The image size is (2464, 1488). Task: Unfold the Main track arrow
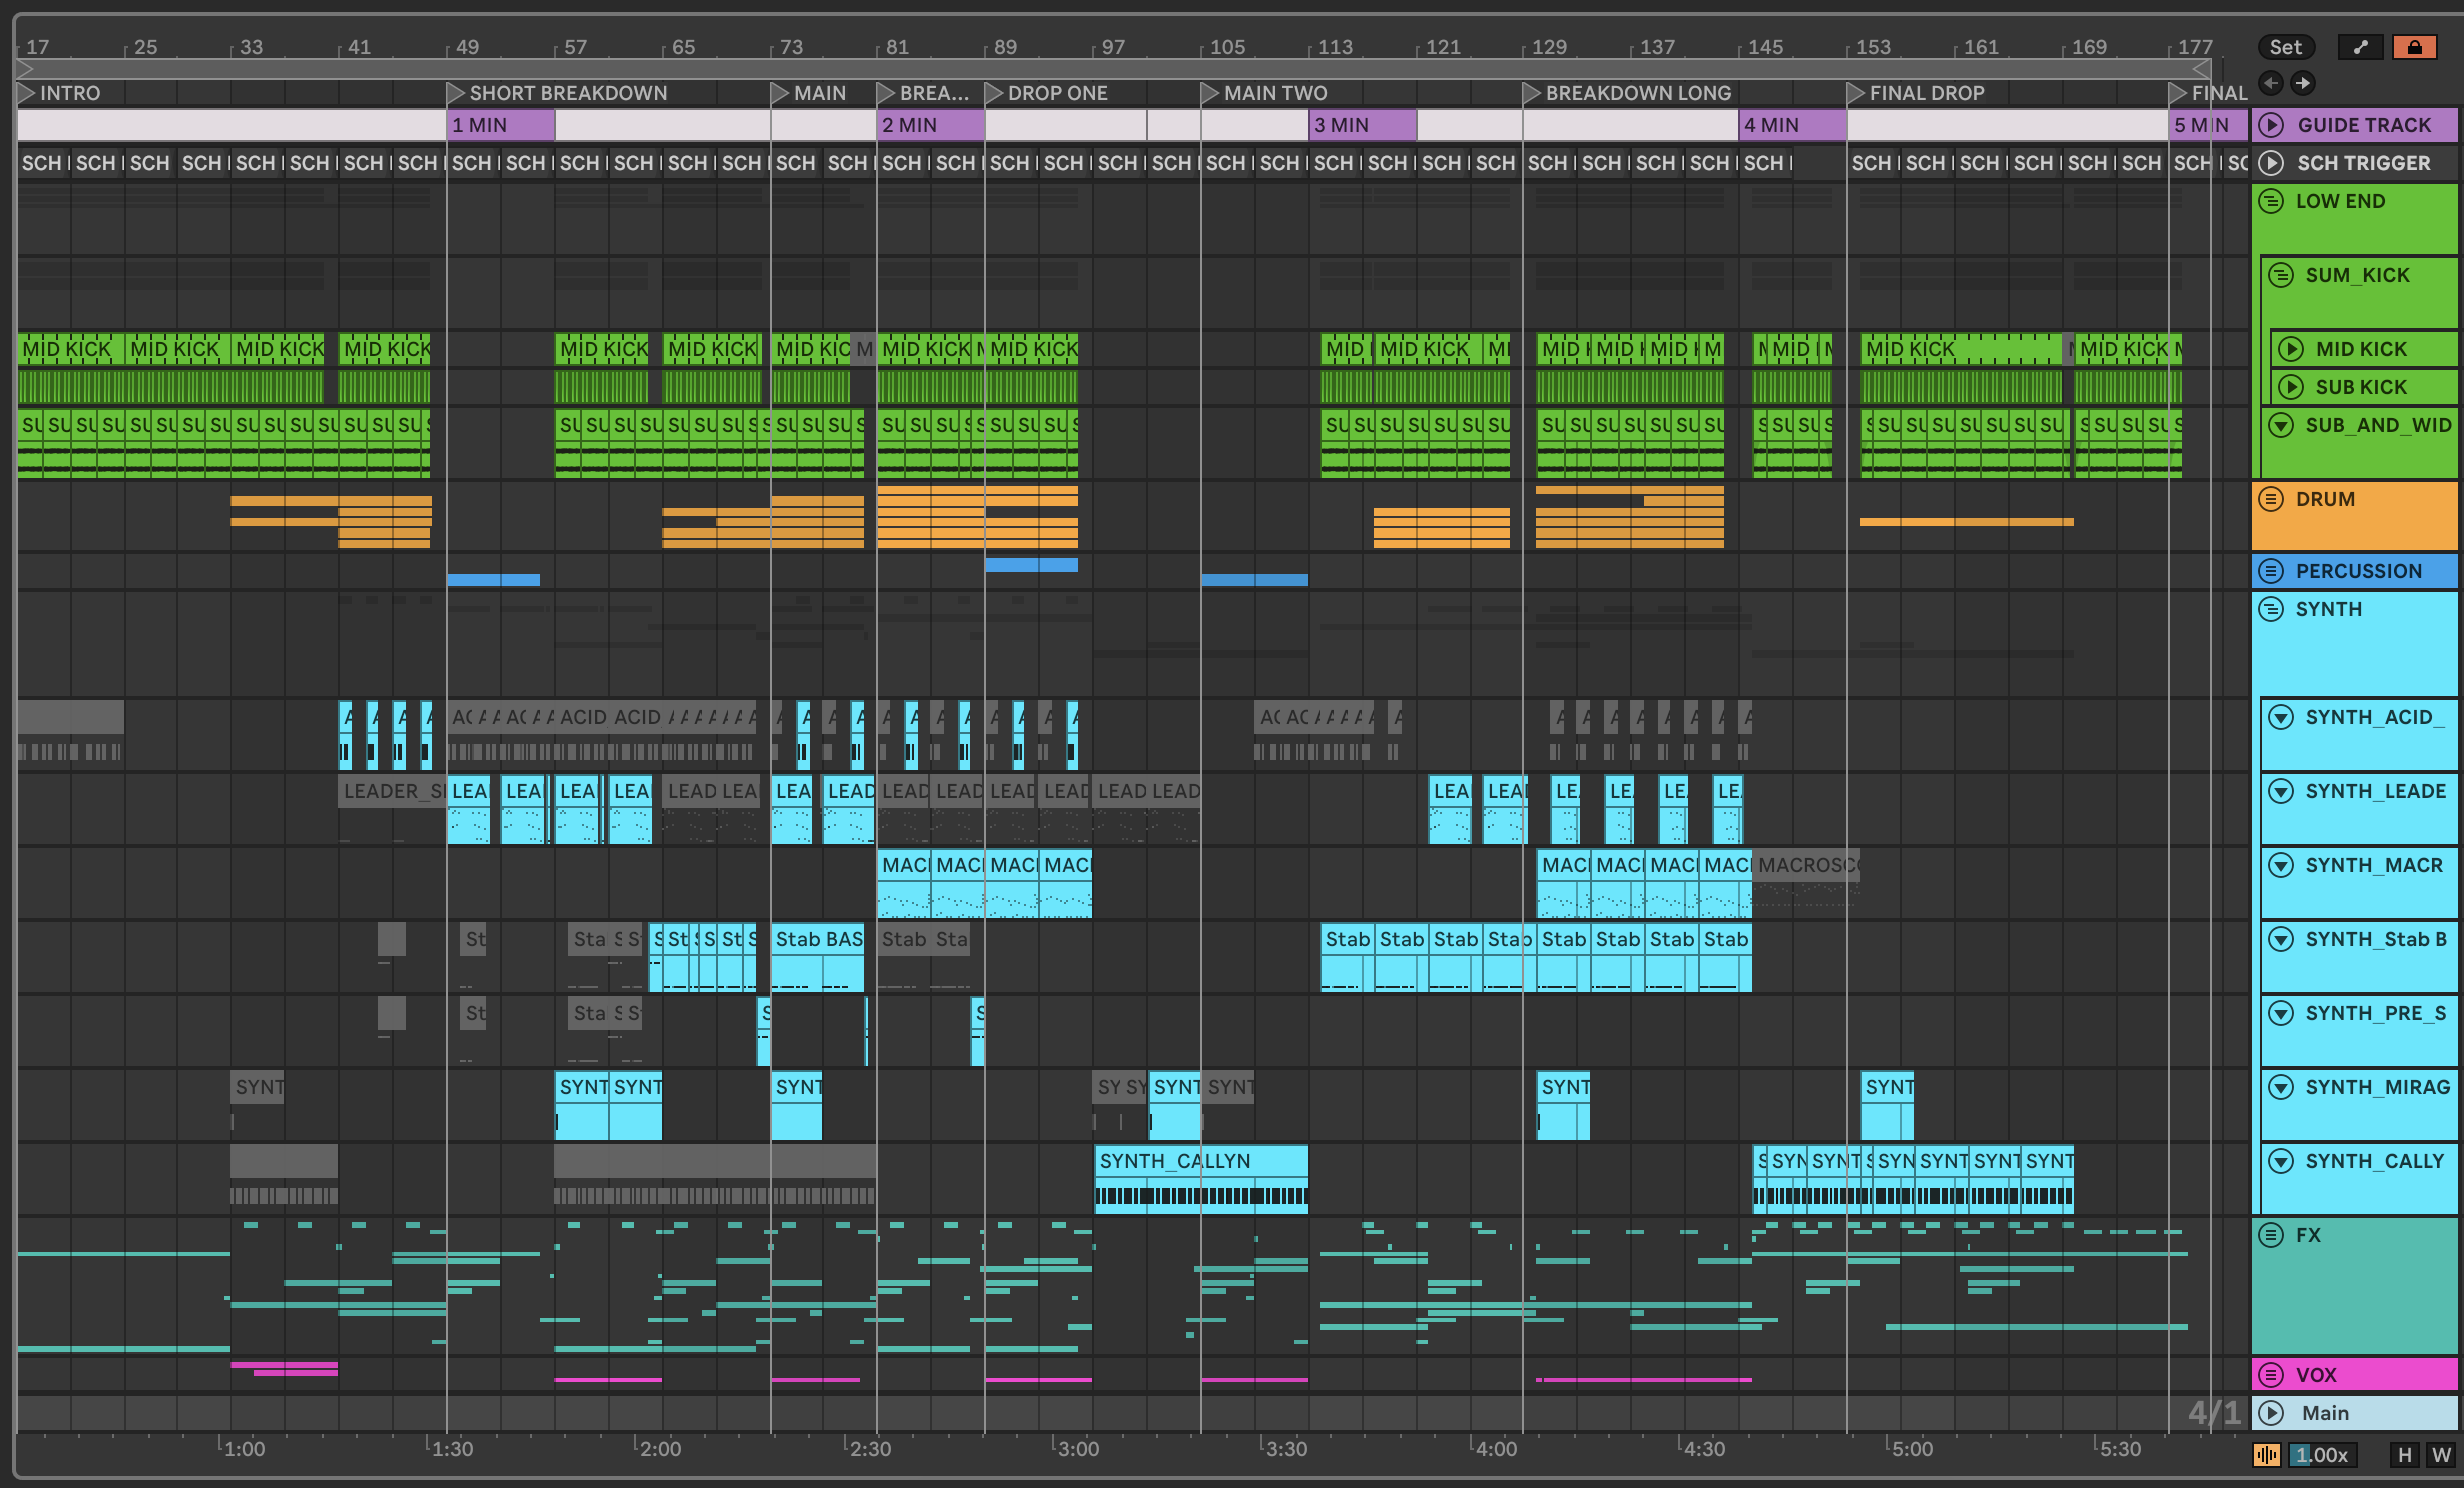(2272, 1413)
